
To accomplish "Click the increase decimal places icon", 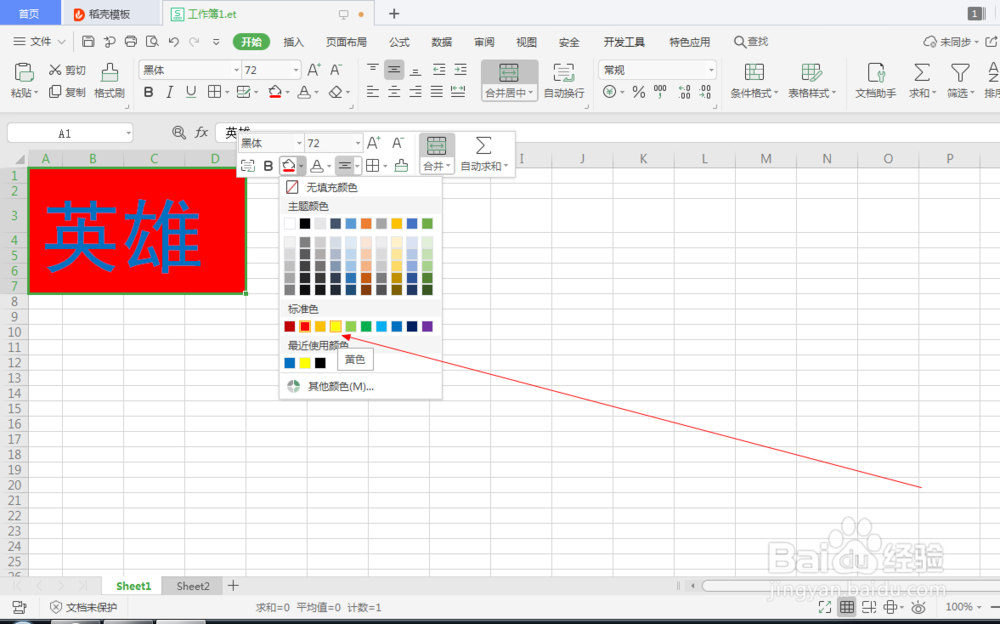I will [684, 92].
